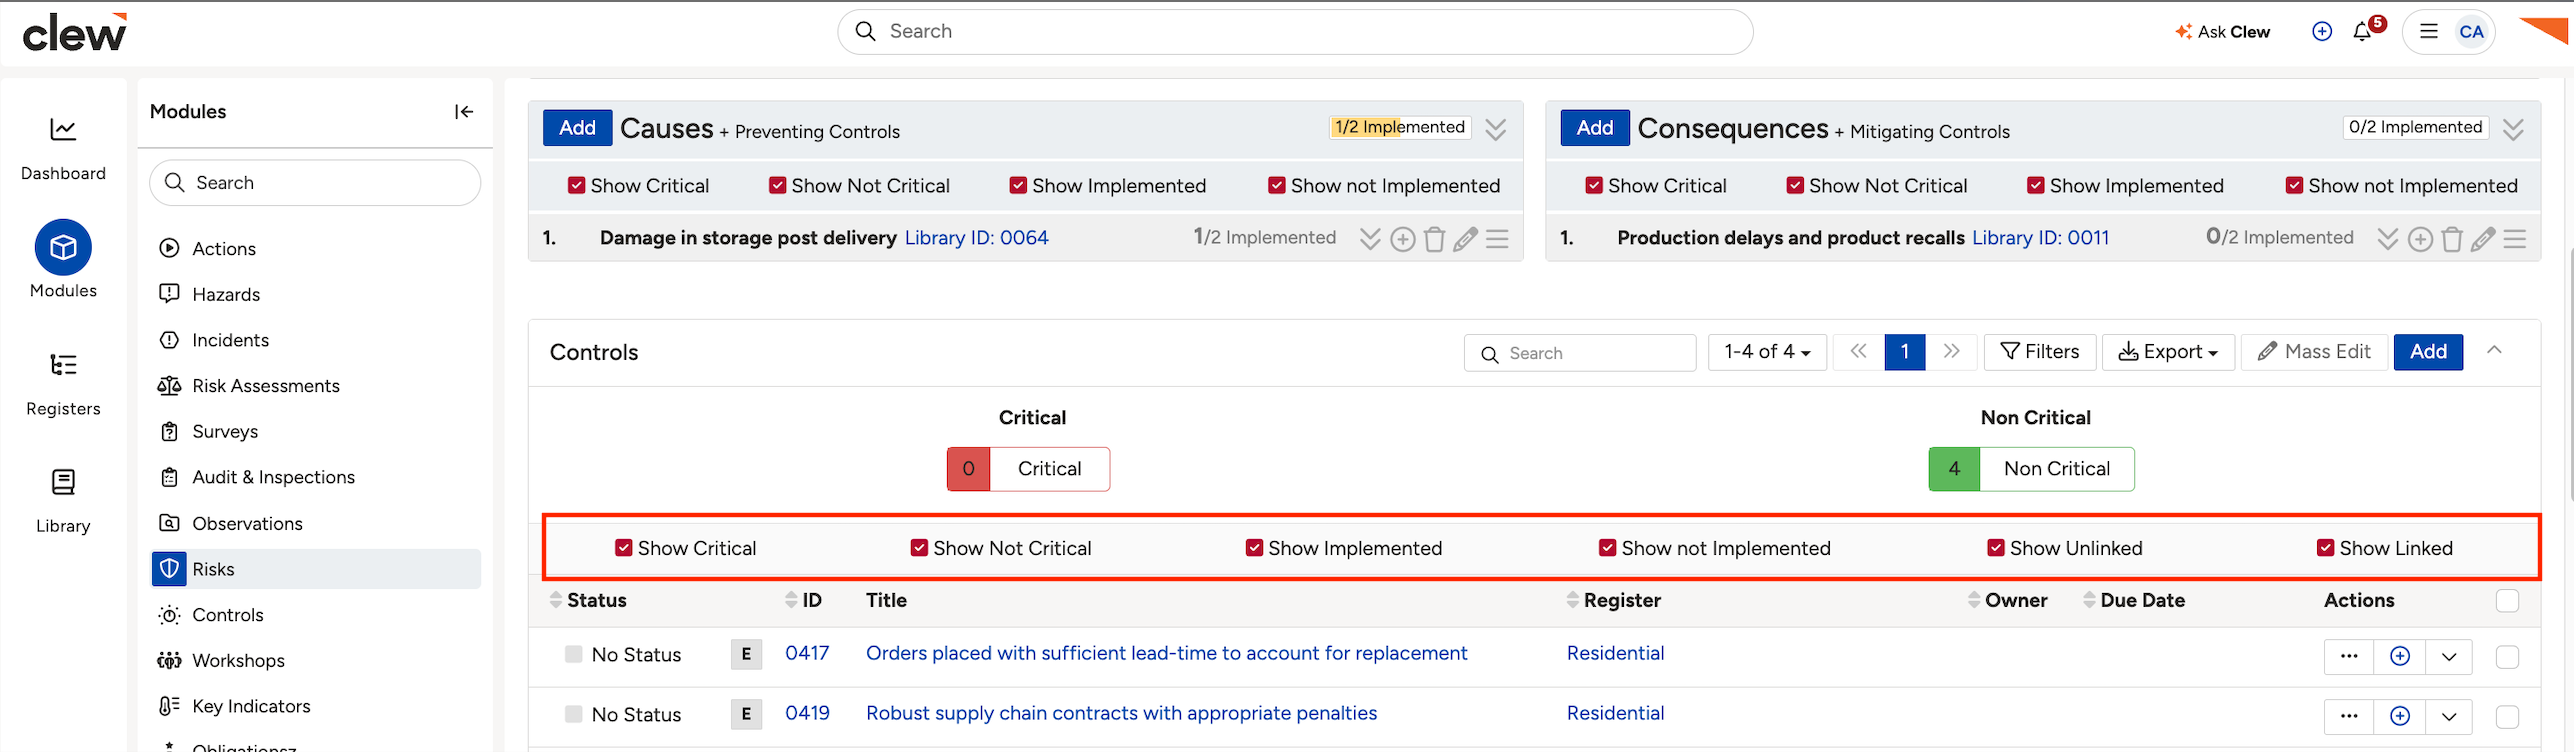2574x752 pixels.
Task: Add control to Production delays consequence
Action: [2420, 239]
